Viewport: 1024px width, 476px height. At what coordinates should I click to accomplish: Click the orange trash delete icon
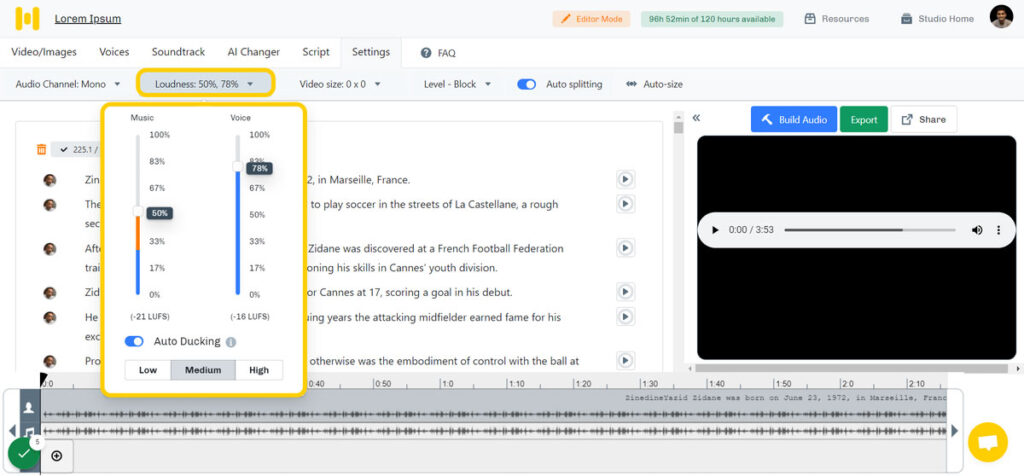click(x=41, y=150)
